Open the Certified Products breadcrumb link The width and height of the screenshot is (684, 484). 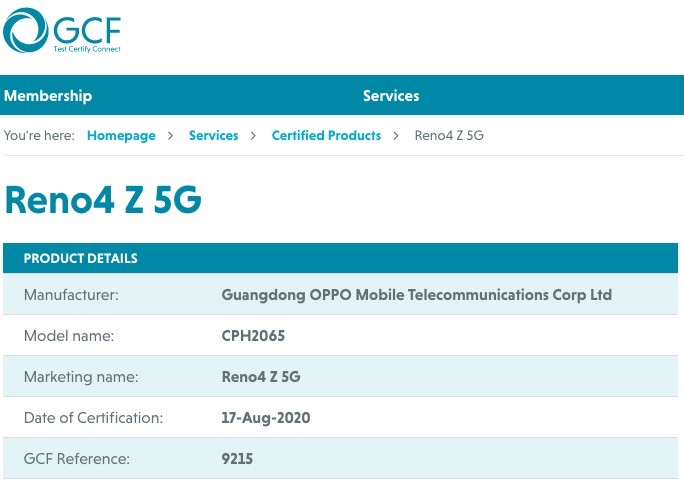coord(326,136)
